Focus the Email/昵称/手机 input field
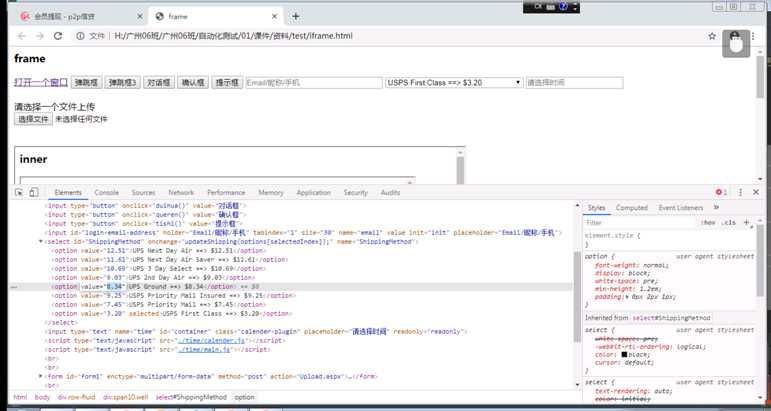 pos(314,83)
